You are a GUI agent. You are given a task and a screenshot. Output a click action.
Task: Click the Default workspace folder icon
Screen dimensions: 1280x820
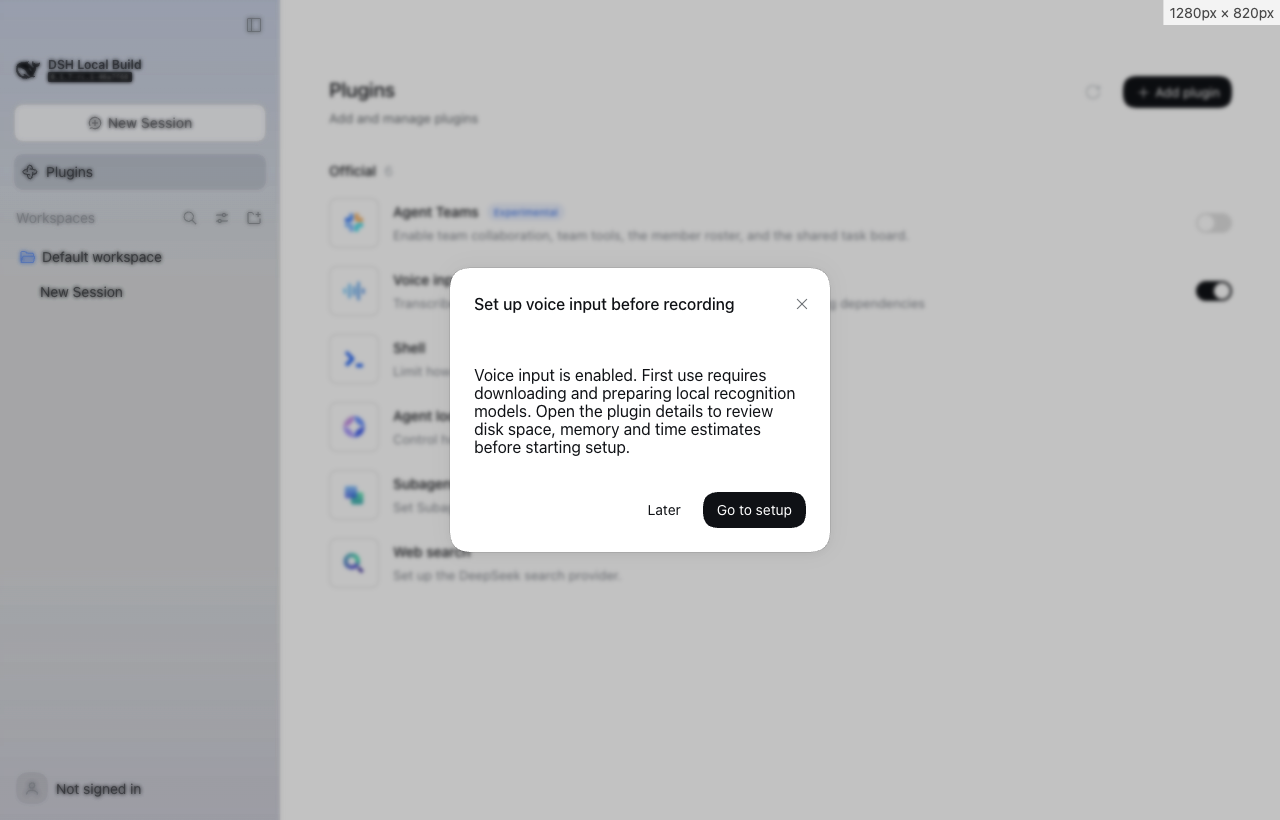click(27, 257)
